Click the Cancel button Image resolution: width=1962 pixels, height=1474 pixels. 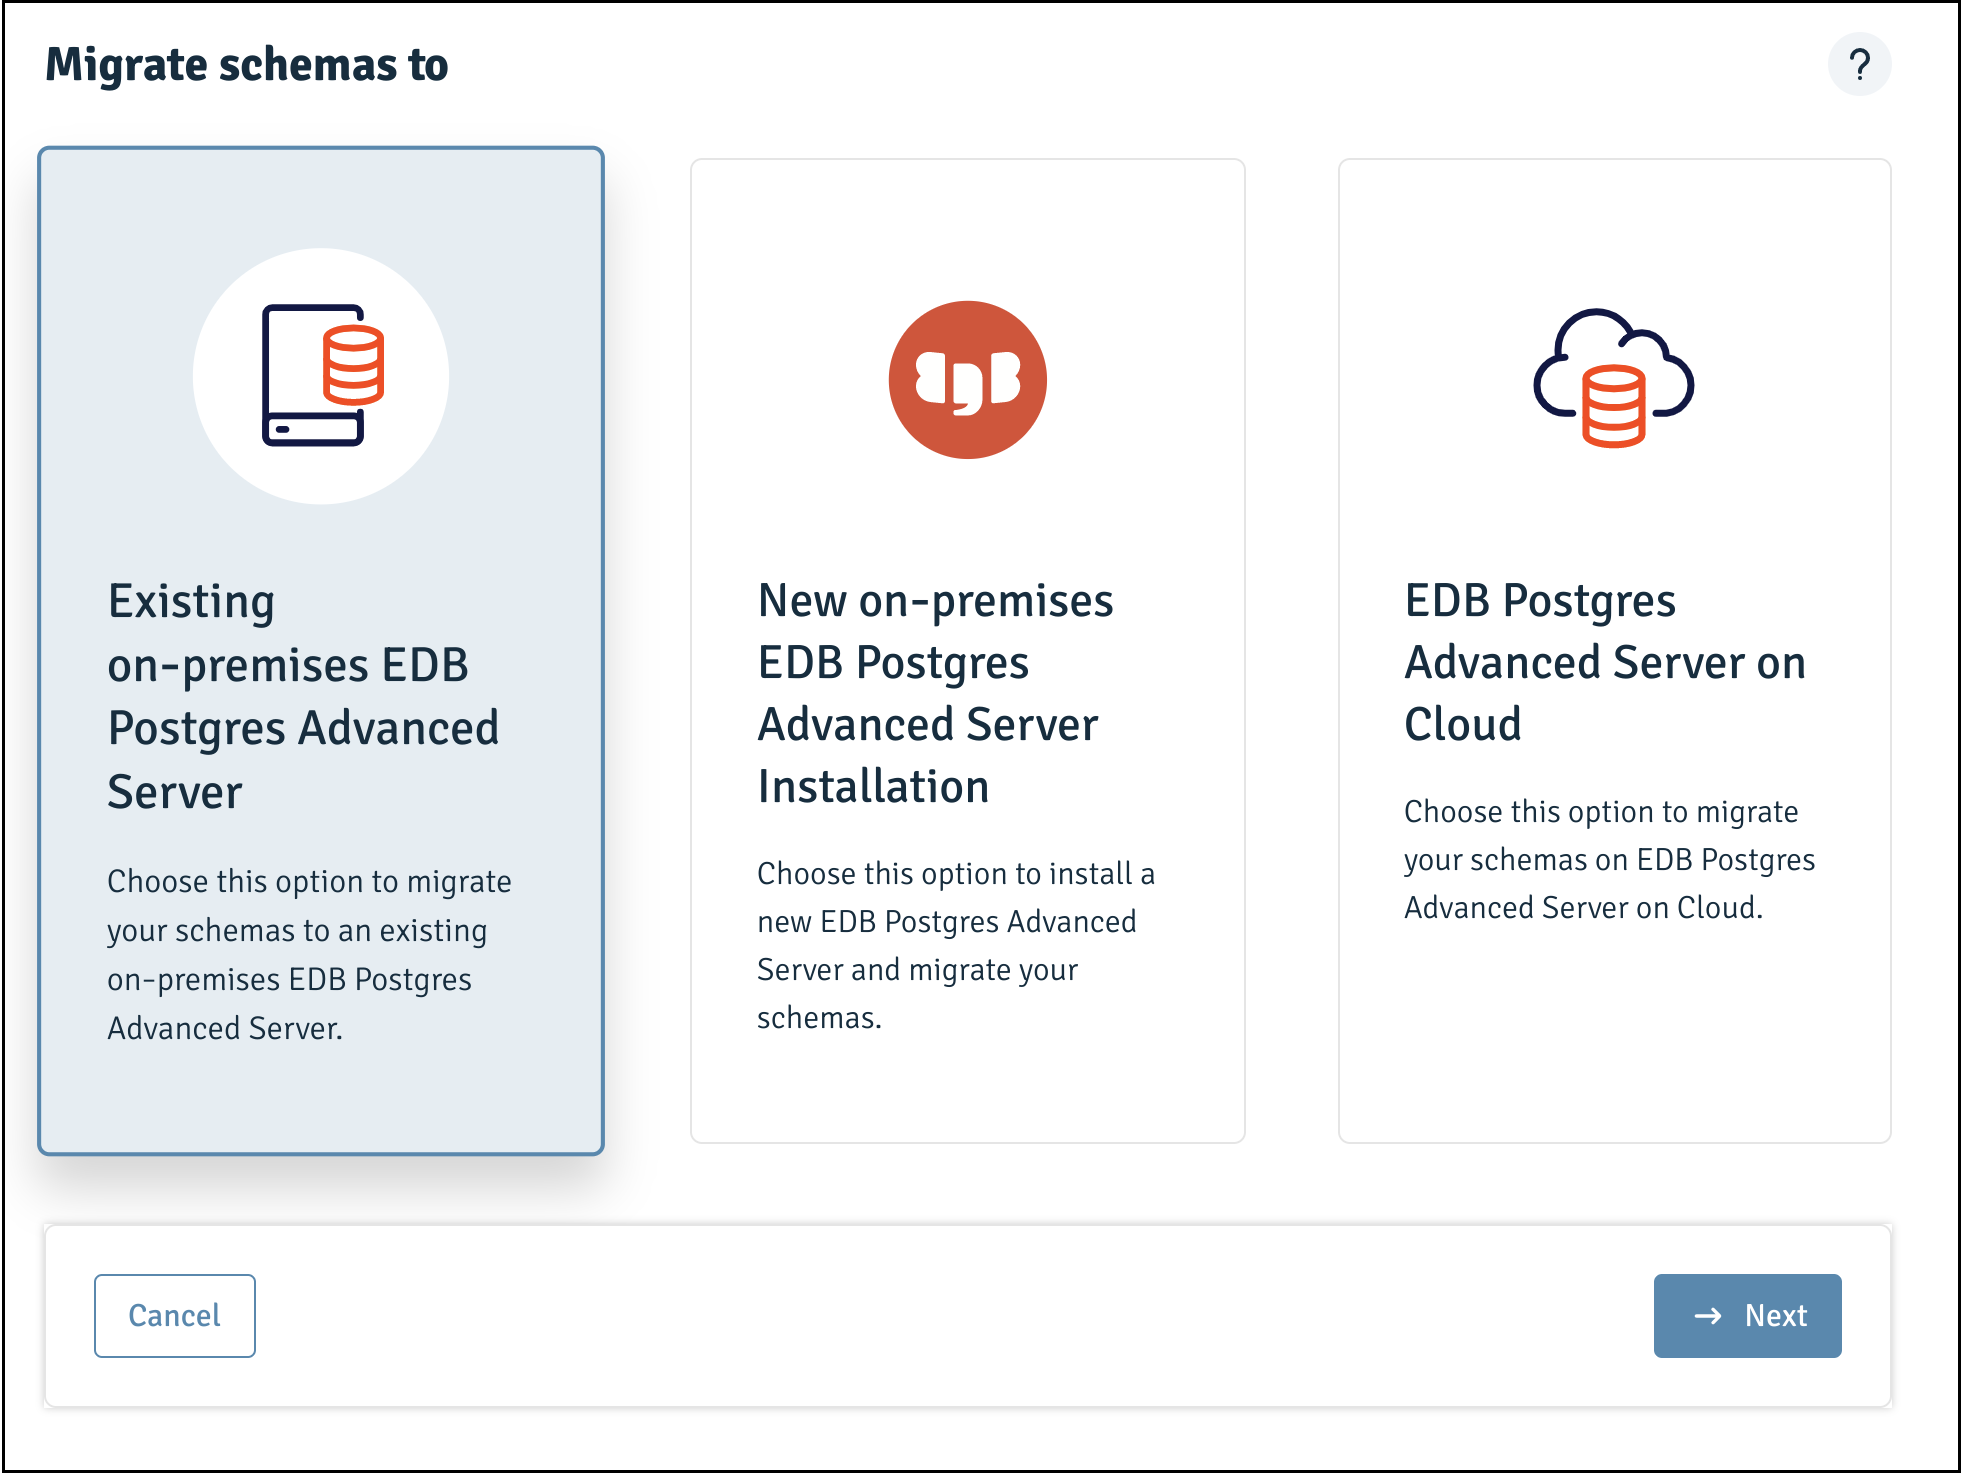tap(175, 1315)
